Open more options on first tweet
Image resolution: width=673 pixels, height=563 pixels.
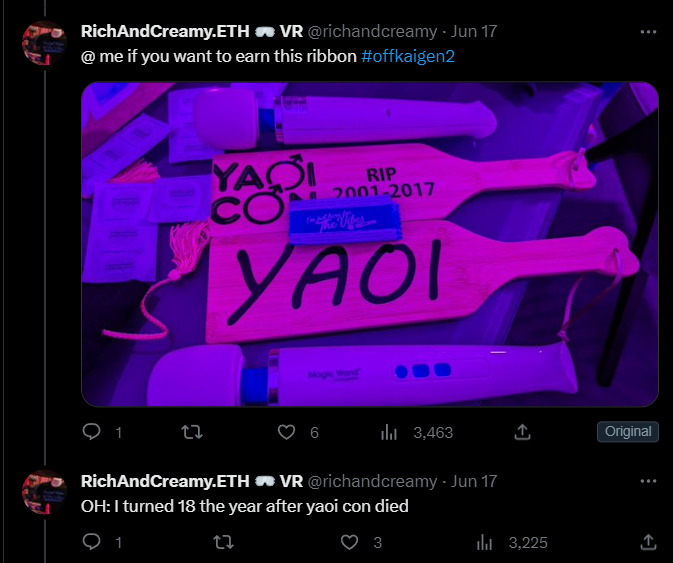click(x=648, y=32)
